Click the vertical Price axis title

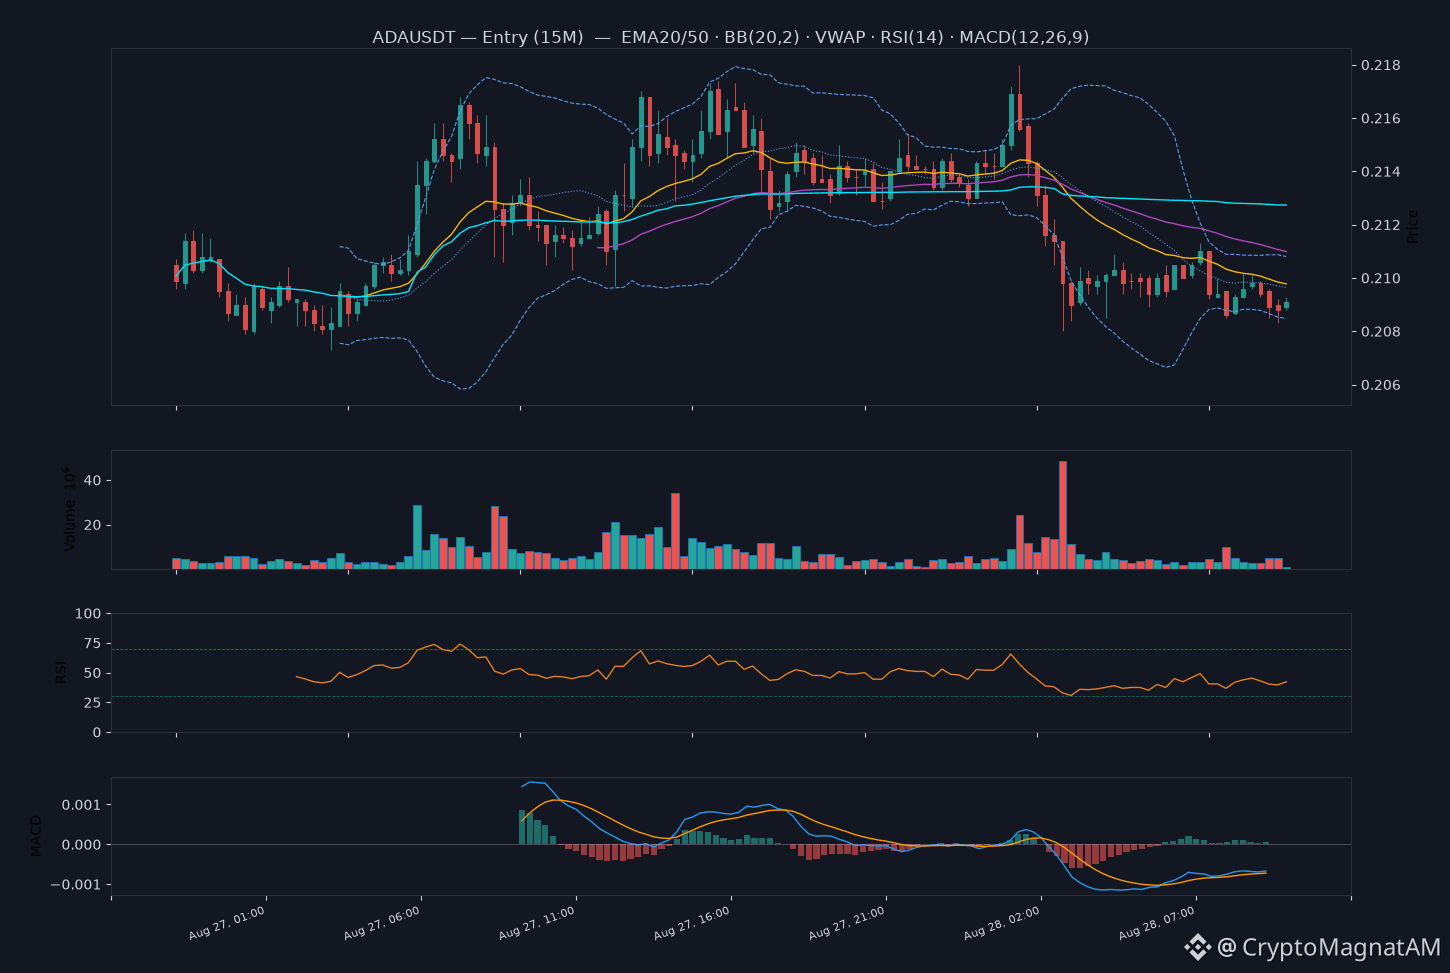coord(1413,226)
